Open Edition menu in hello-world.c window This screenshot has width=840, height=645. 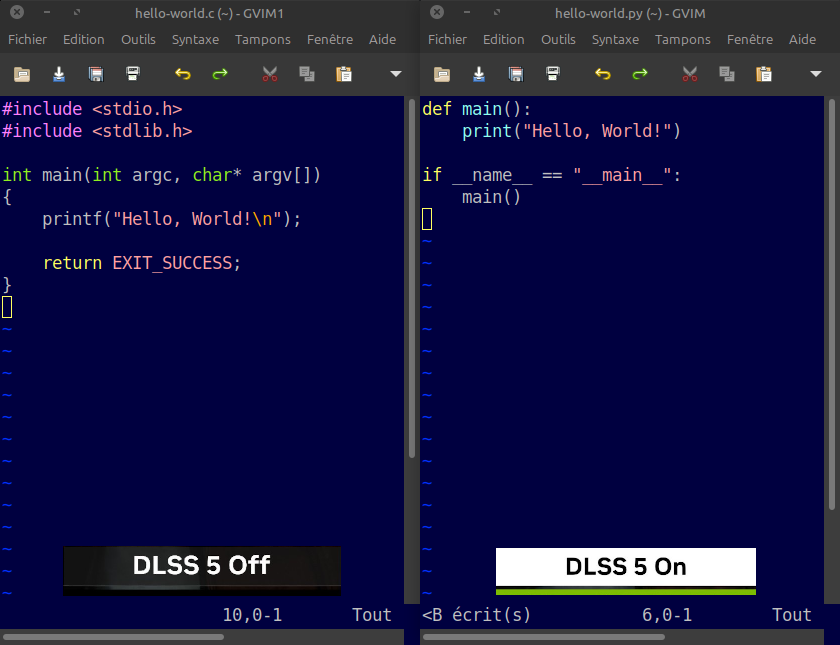point(84,40)
